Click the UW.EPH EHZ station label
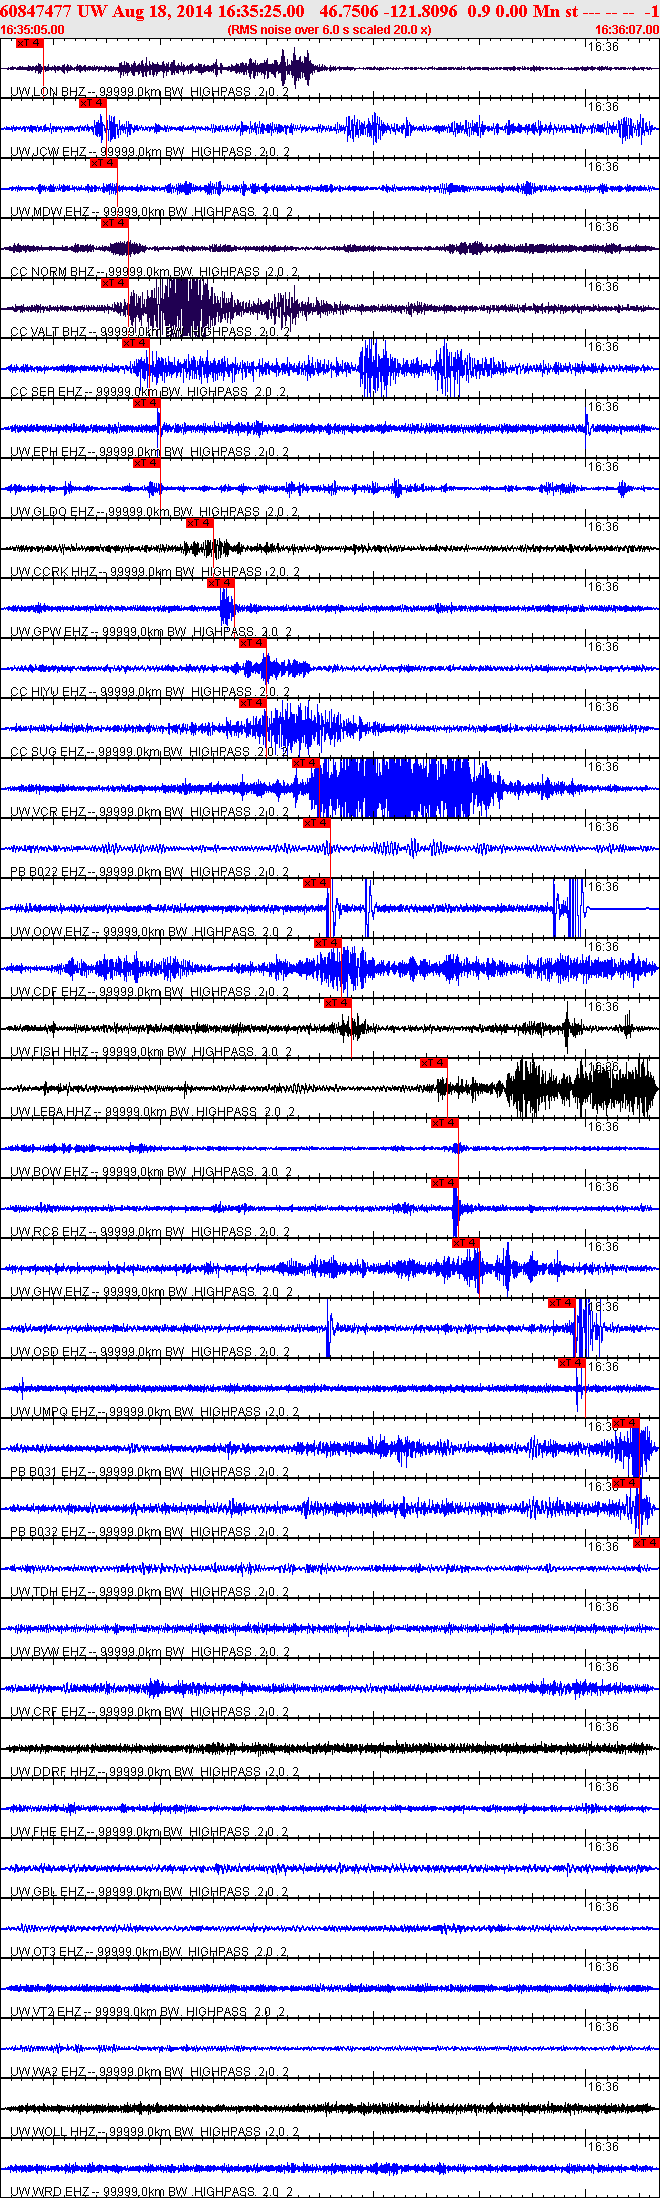This screenshot has height=2198, width=660. click(48, 452)
